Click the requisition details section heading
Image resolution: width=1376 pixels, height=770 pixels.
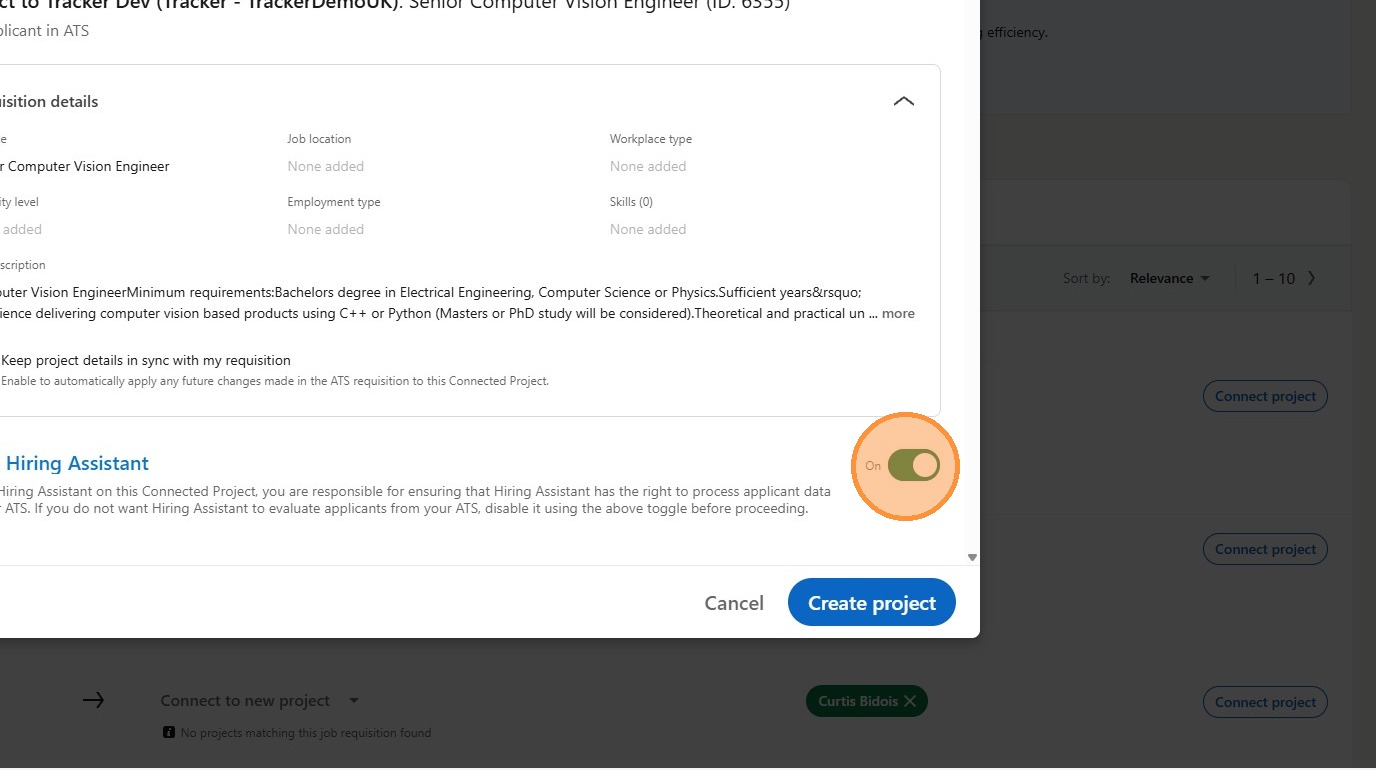pos(49,102)
